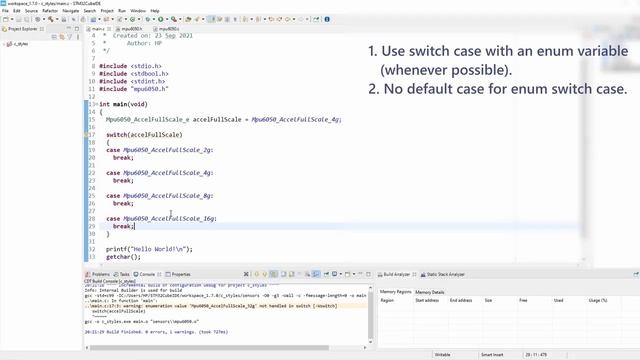This screenshot has height=360, width=640.
Task: Click the Pin Console icon
Action: coord(326,274)
